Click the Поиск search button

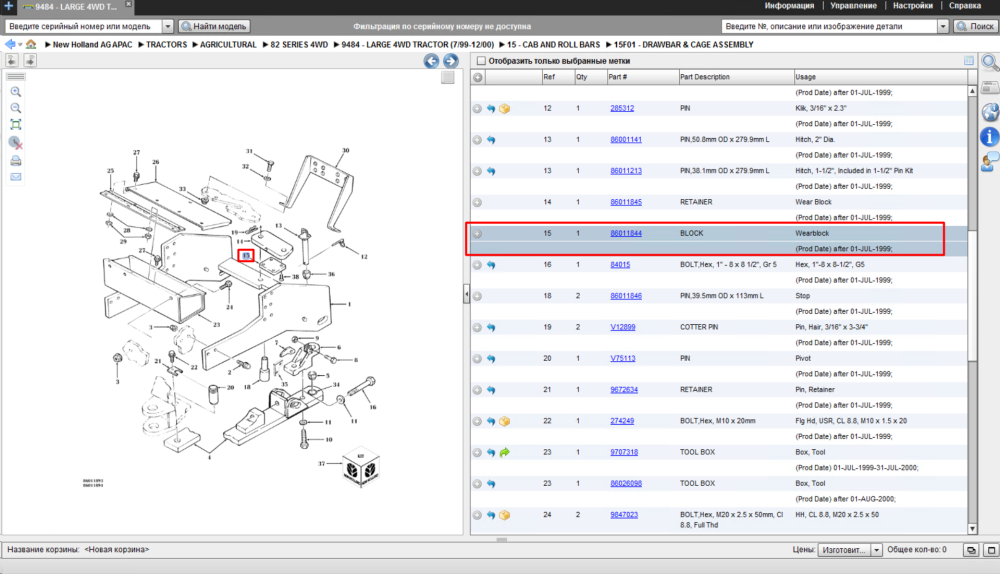coord(976,26)
